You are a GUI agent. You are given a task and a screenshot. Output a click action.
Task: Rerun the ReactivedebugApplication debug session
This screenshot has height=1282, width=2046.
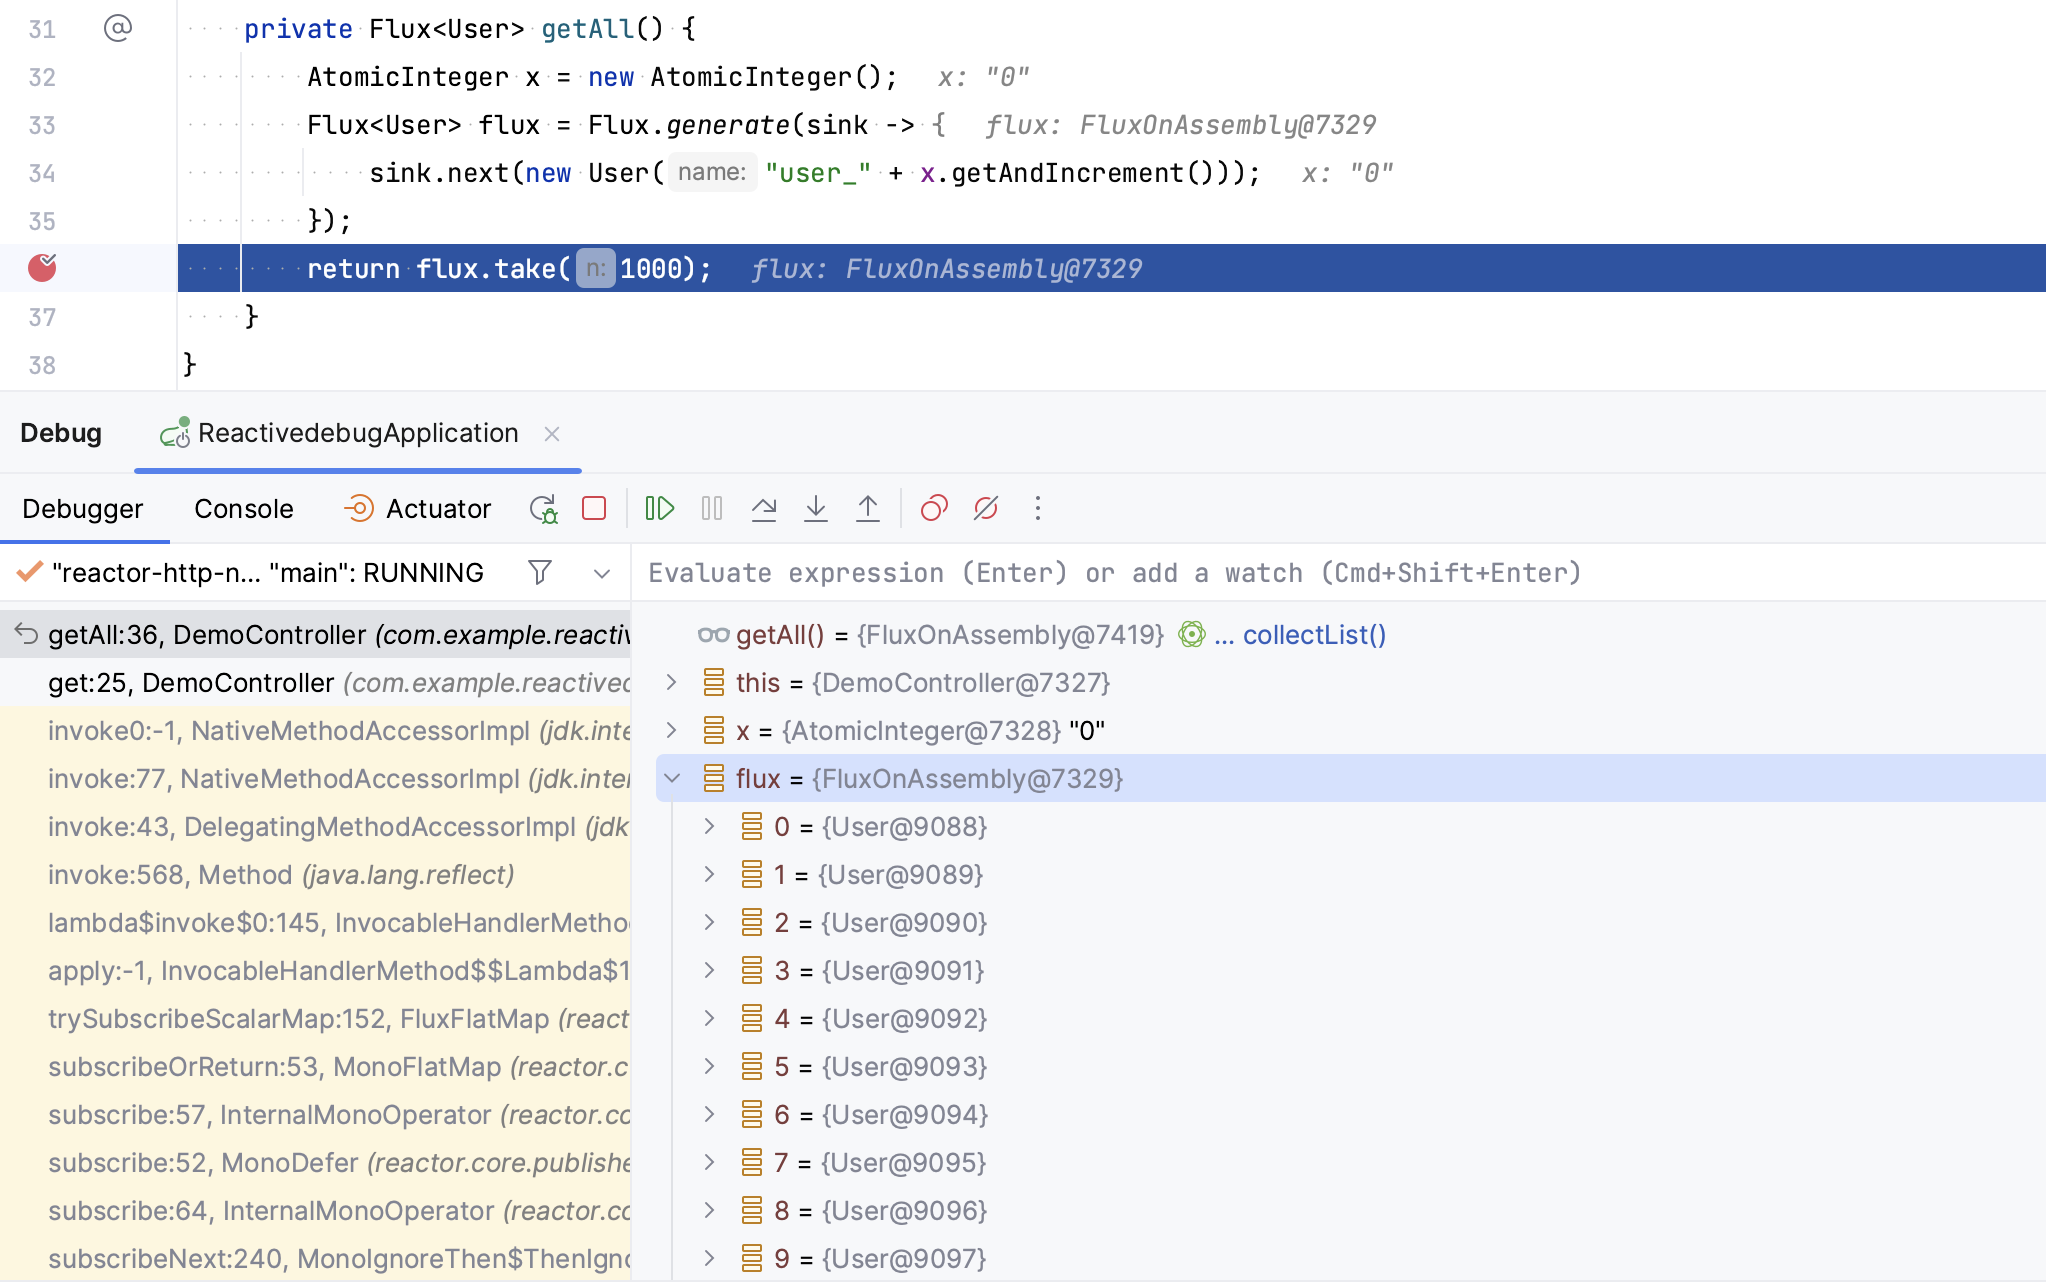pos(544,508)
